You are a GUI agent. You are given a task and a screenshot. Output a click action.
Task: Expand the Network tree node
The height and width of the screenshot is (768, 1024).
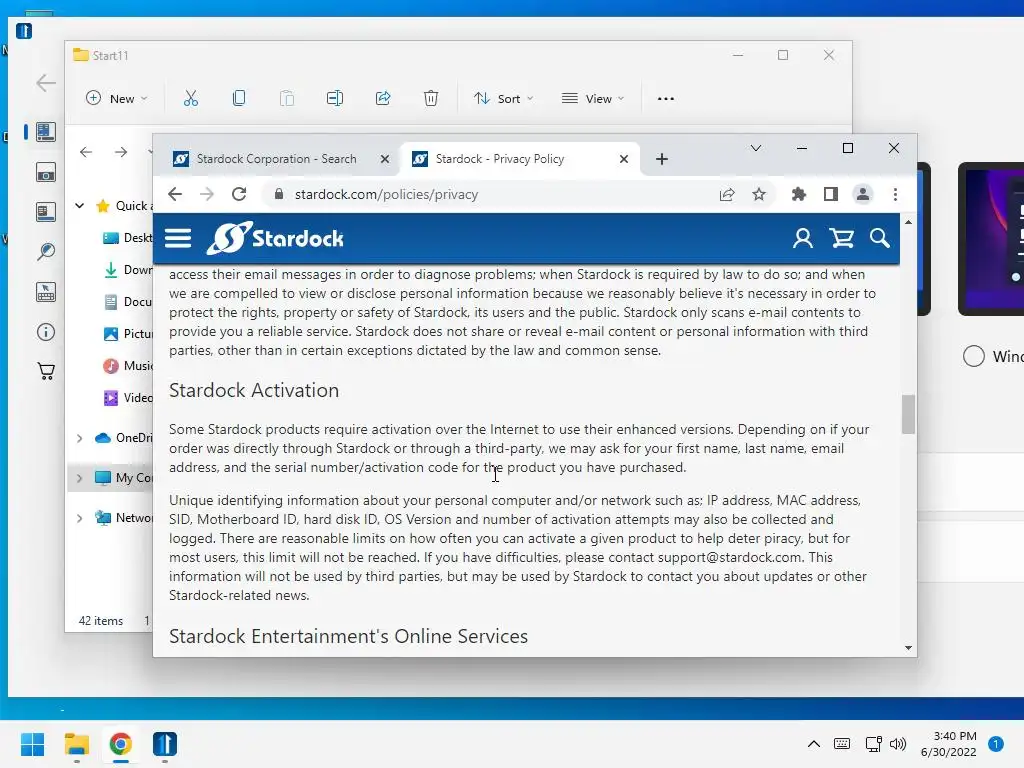80,518
